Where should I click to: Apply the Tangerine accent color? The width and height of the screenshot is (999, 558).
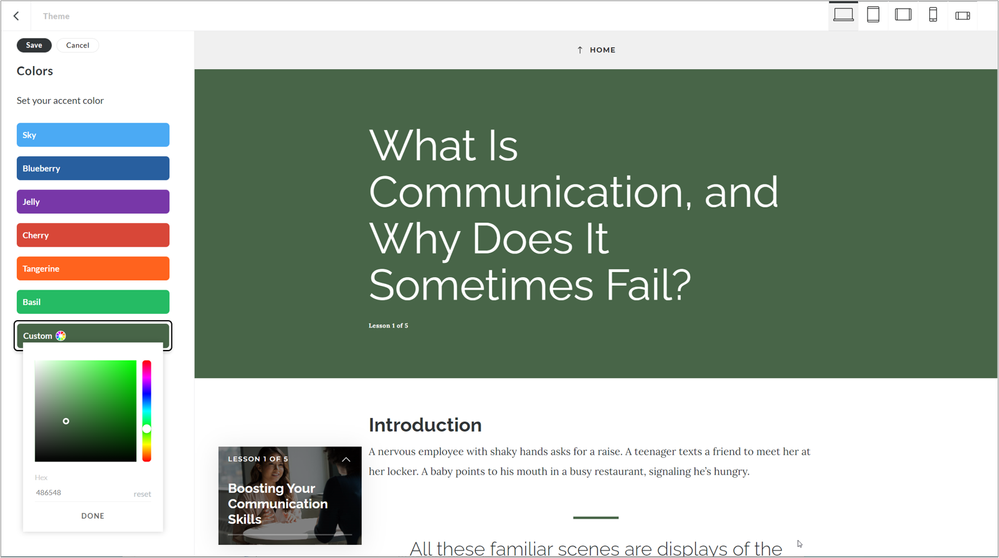(93, 269)
